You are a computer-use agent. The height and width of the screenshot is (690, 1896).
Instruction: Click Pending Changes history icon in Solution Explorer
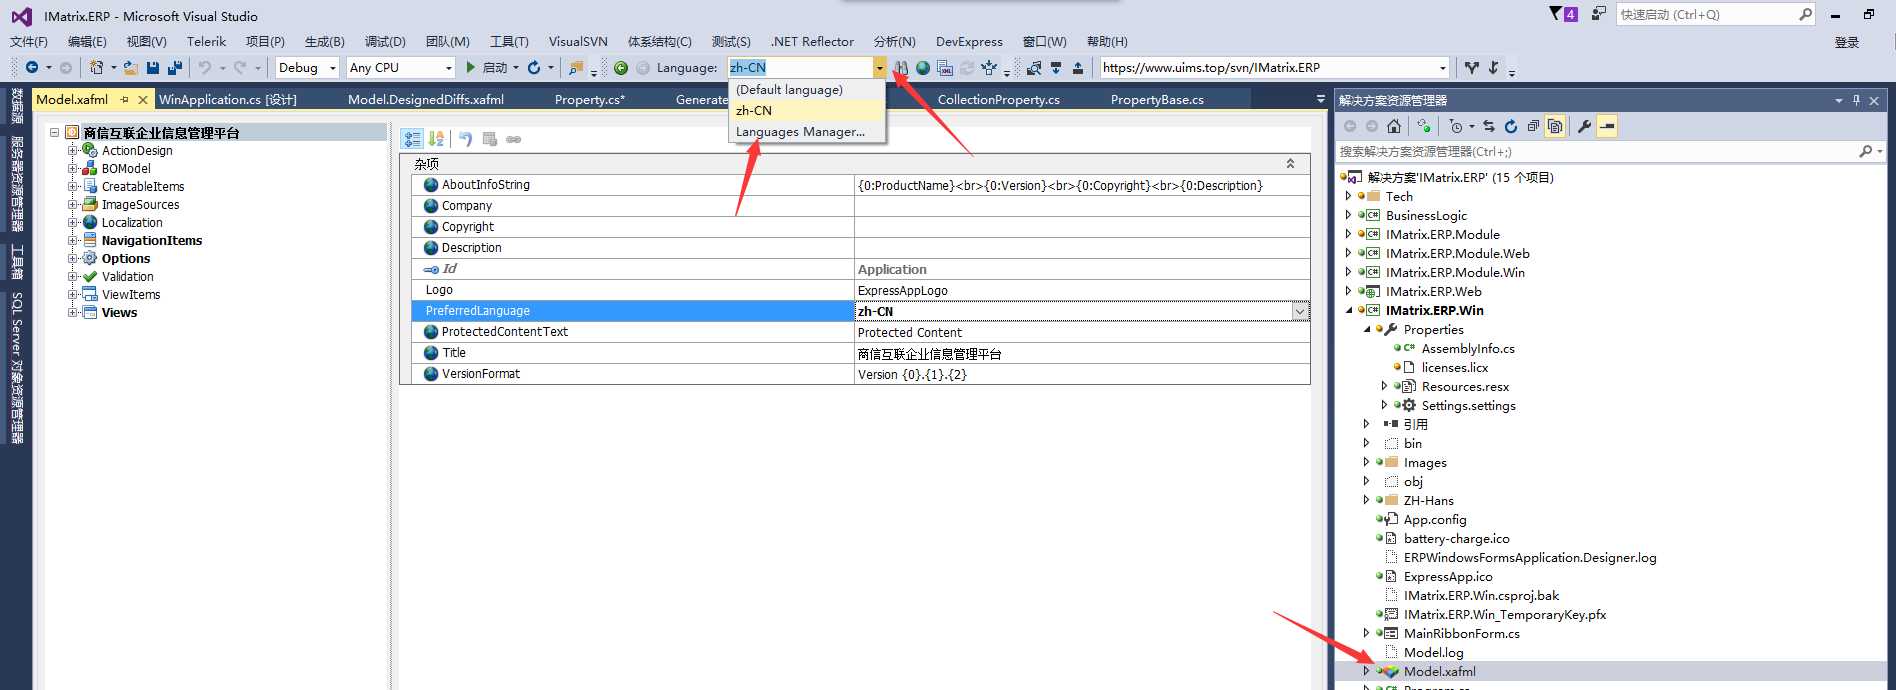tap(1456, 126)
